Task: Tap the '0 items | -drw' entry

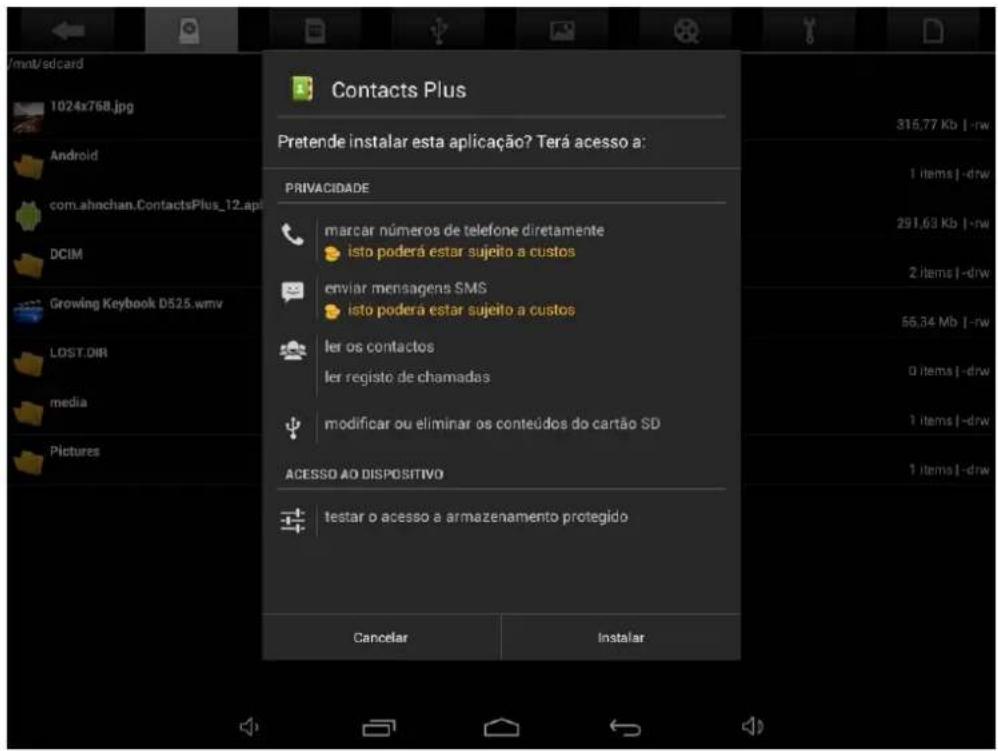Action: (x=949, y=371)
